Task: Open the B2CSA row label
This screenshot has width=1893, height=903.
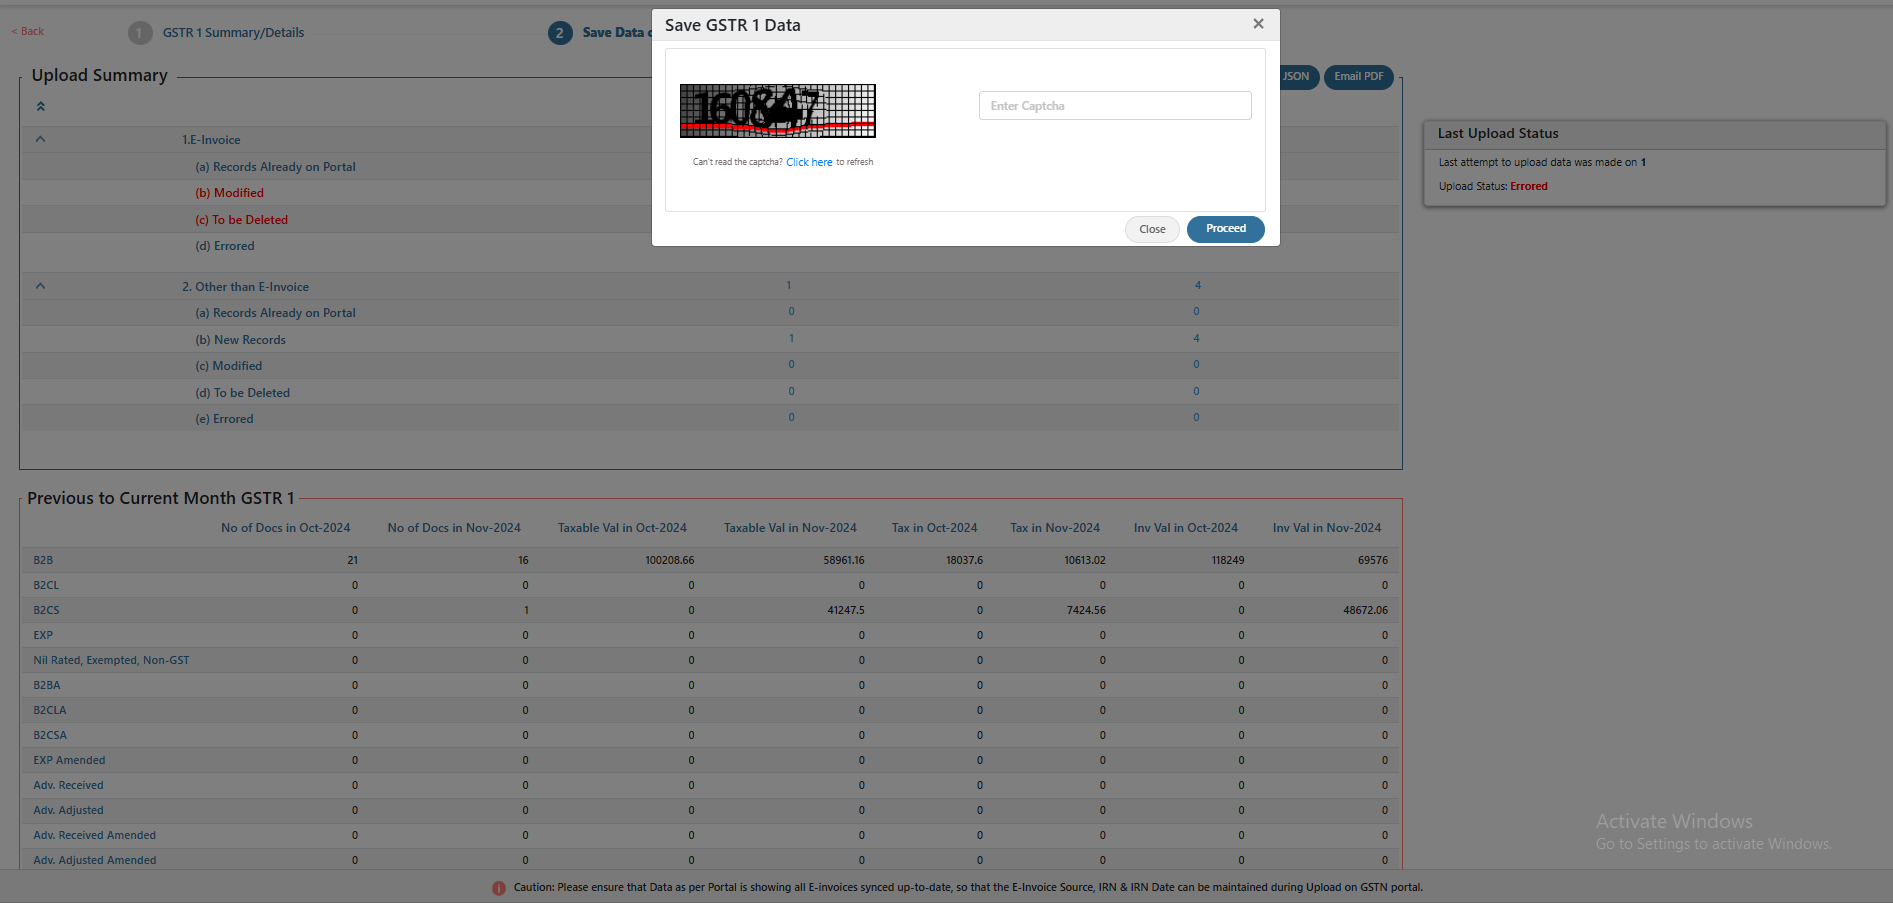Action: click(x=50, y=735)
